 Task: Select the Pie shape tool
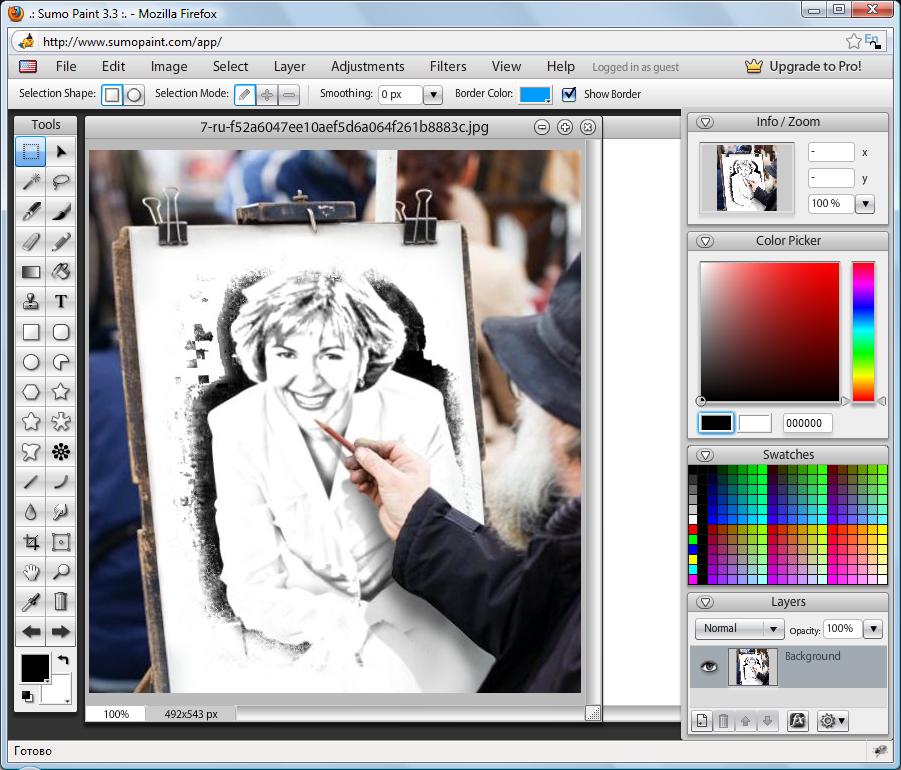60,361
